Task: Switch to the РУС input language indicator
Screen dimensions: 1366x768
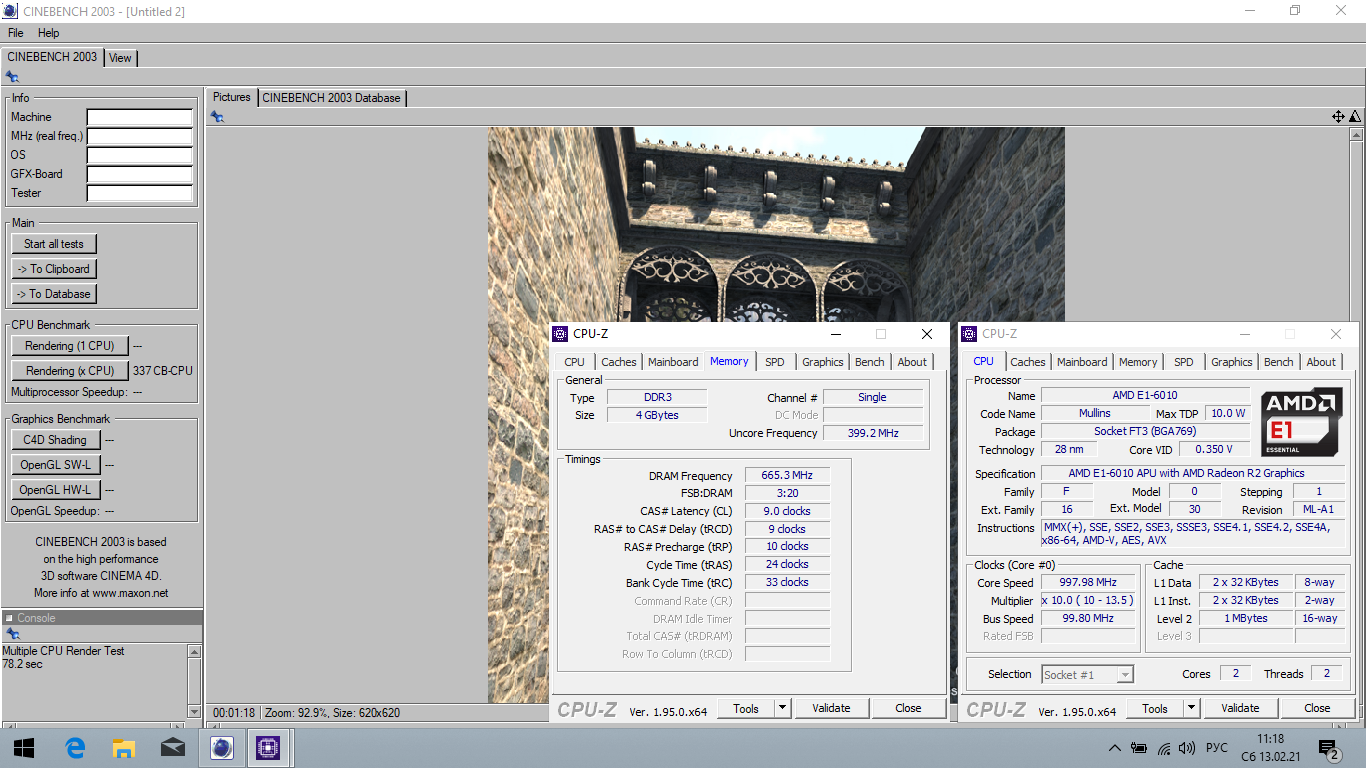Action: tap(1217, 748)
